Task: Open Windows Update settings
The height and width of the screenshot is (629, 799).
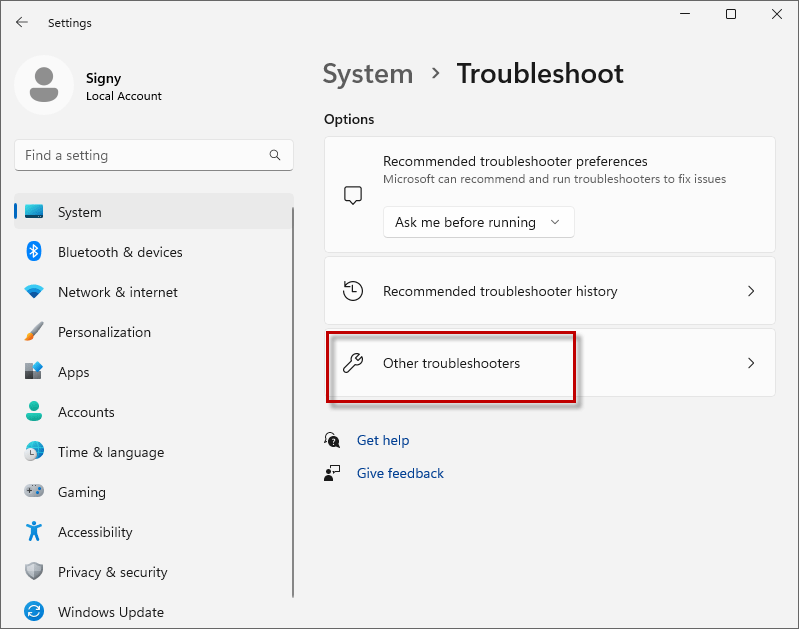Action: pos(154,611)
